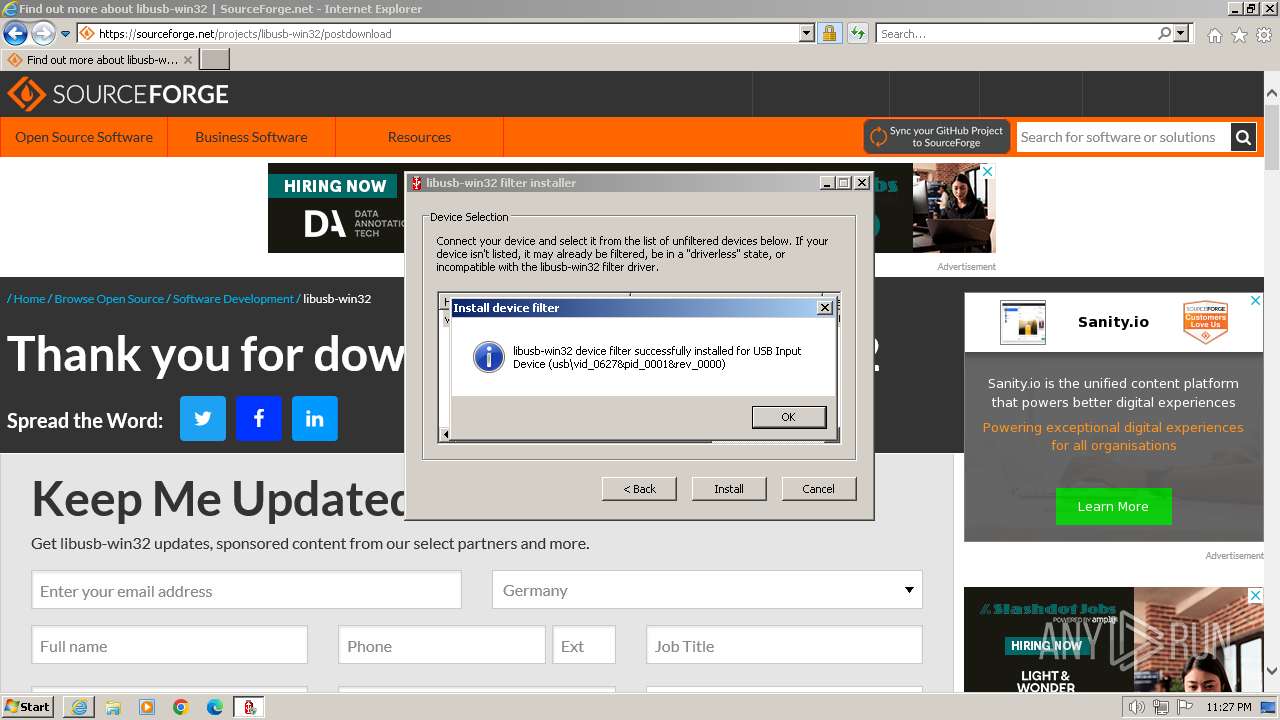This screenshot has width=1280, height=720.
Task: Click OK in Install device filter dialog
Action: click(788, 417)
